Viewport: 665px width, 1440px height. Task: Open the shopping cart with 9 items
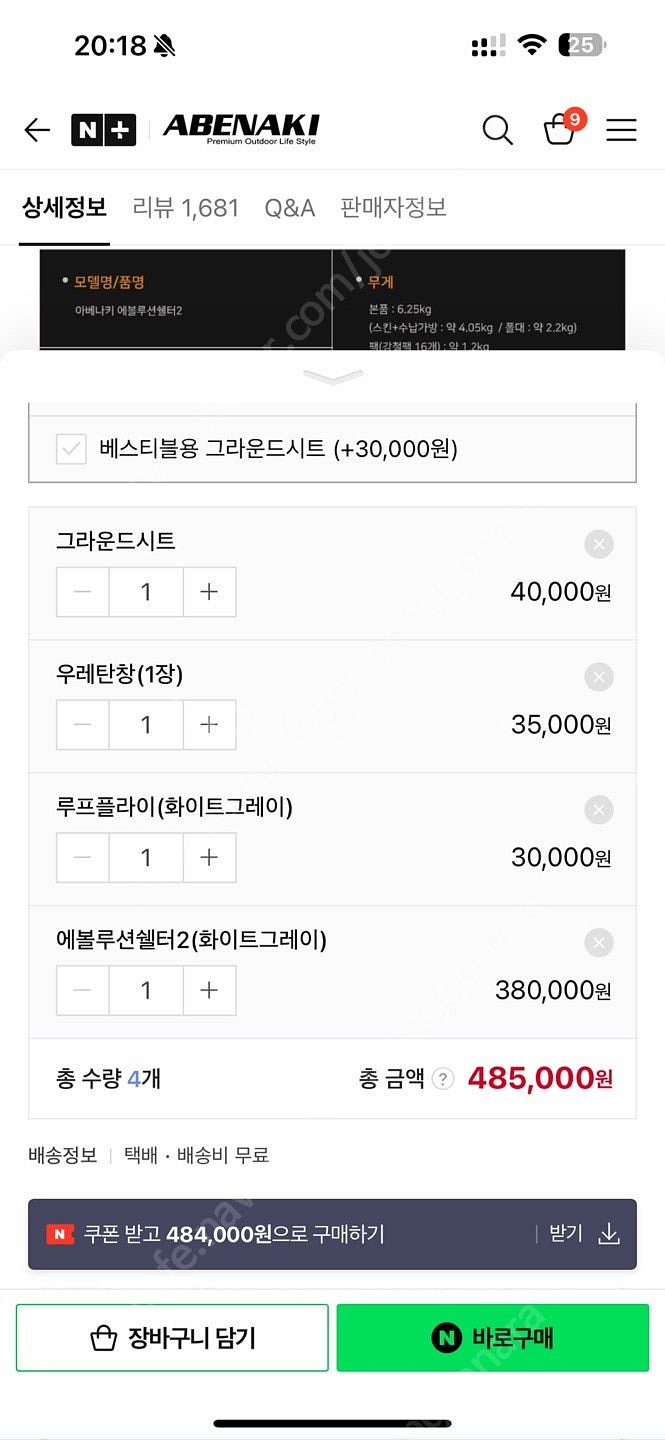(560, 130)
